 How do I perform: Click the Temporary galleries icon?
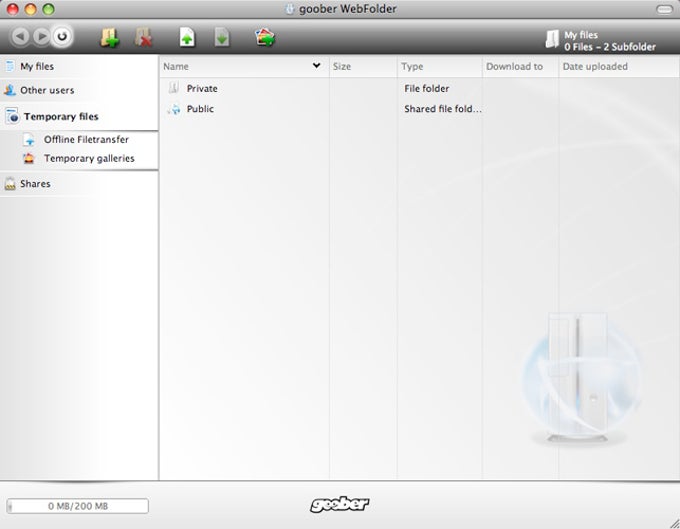(x=29, y=158)
